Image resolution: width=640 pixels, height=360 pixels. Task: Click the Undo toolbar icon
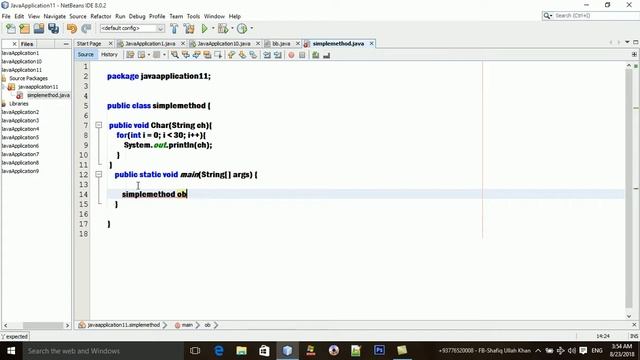[72, 29]
